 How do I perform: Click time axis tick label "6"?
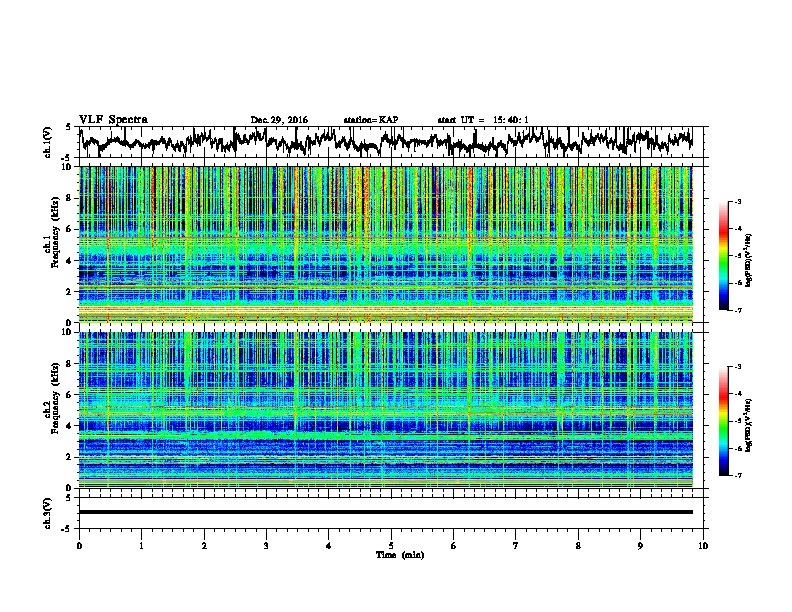click(x=454, y=546)
